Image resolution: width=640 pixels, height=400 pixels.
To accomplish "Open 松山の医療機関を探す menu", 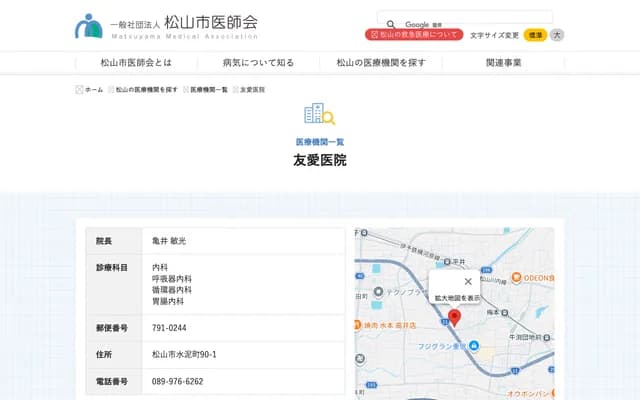I will click(381, 62).
